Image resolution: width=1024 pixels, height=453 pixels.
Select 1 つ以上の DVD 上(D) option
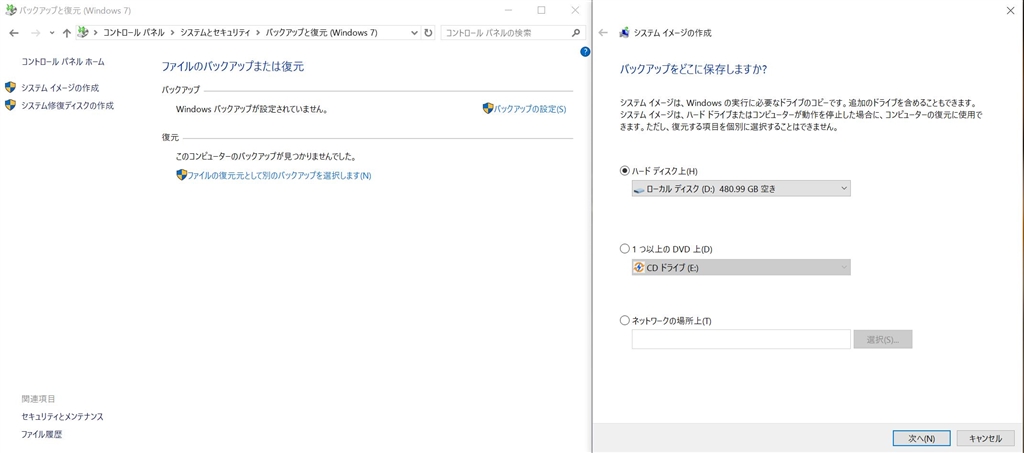pyautogui.click(x=624, y=249)
